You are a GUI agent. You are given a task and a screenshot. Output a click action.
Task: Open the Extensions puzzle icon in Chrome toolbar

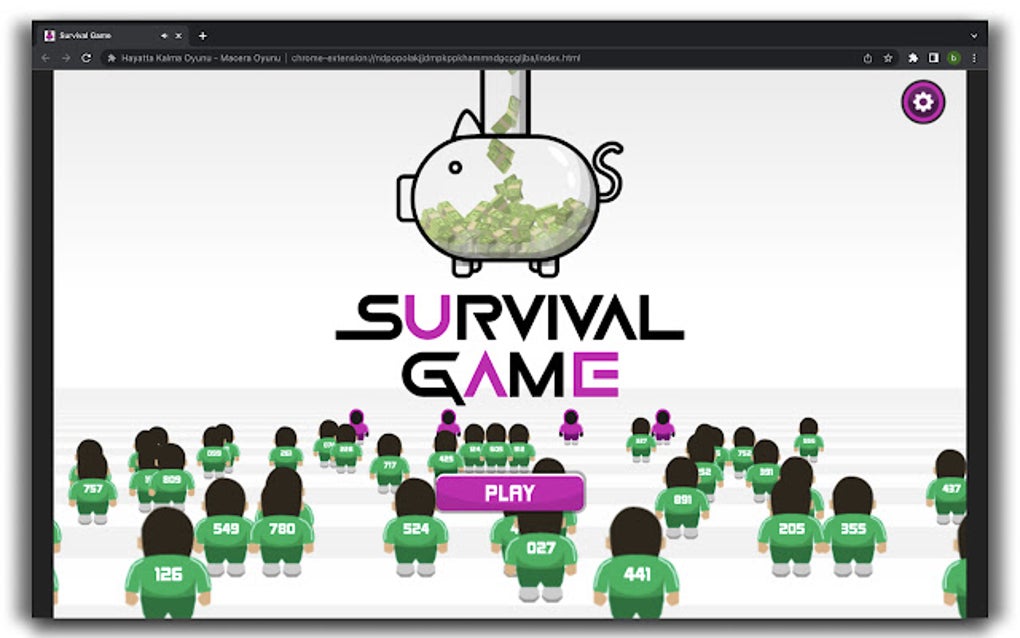click(x=913, y=58)
